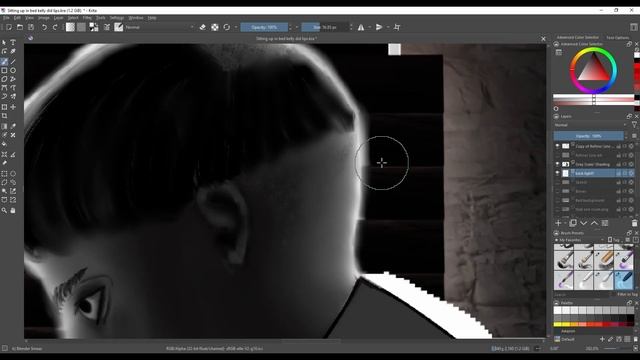Toggle eraser mode in toolbar
Viewport: 640px width, 360px height.
202,27
